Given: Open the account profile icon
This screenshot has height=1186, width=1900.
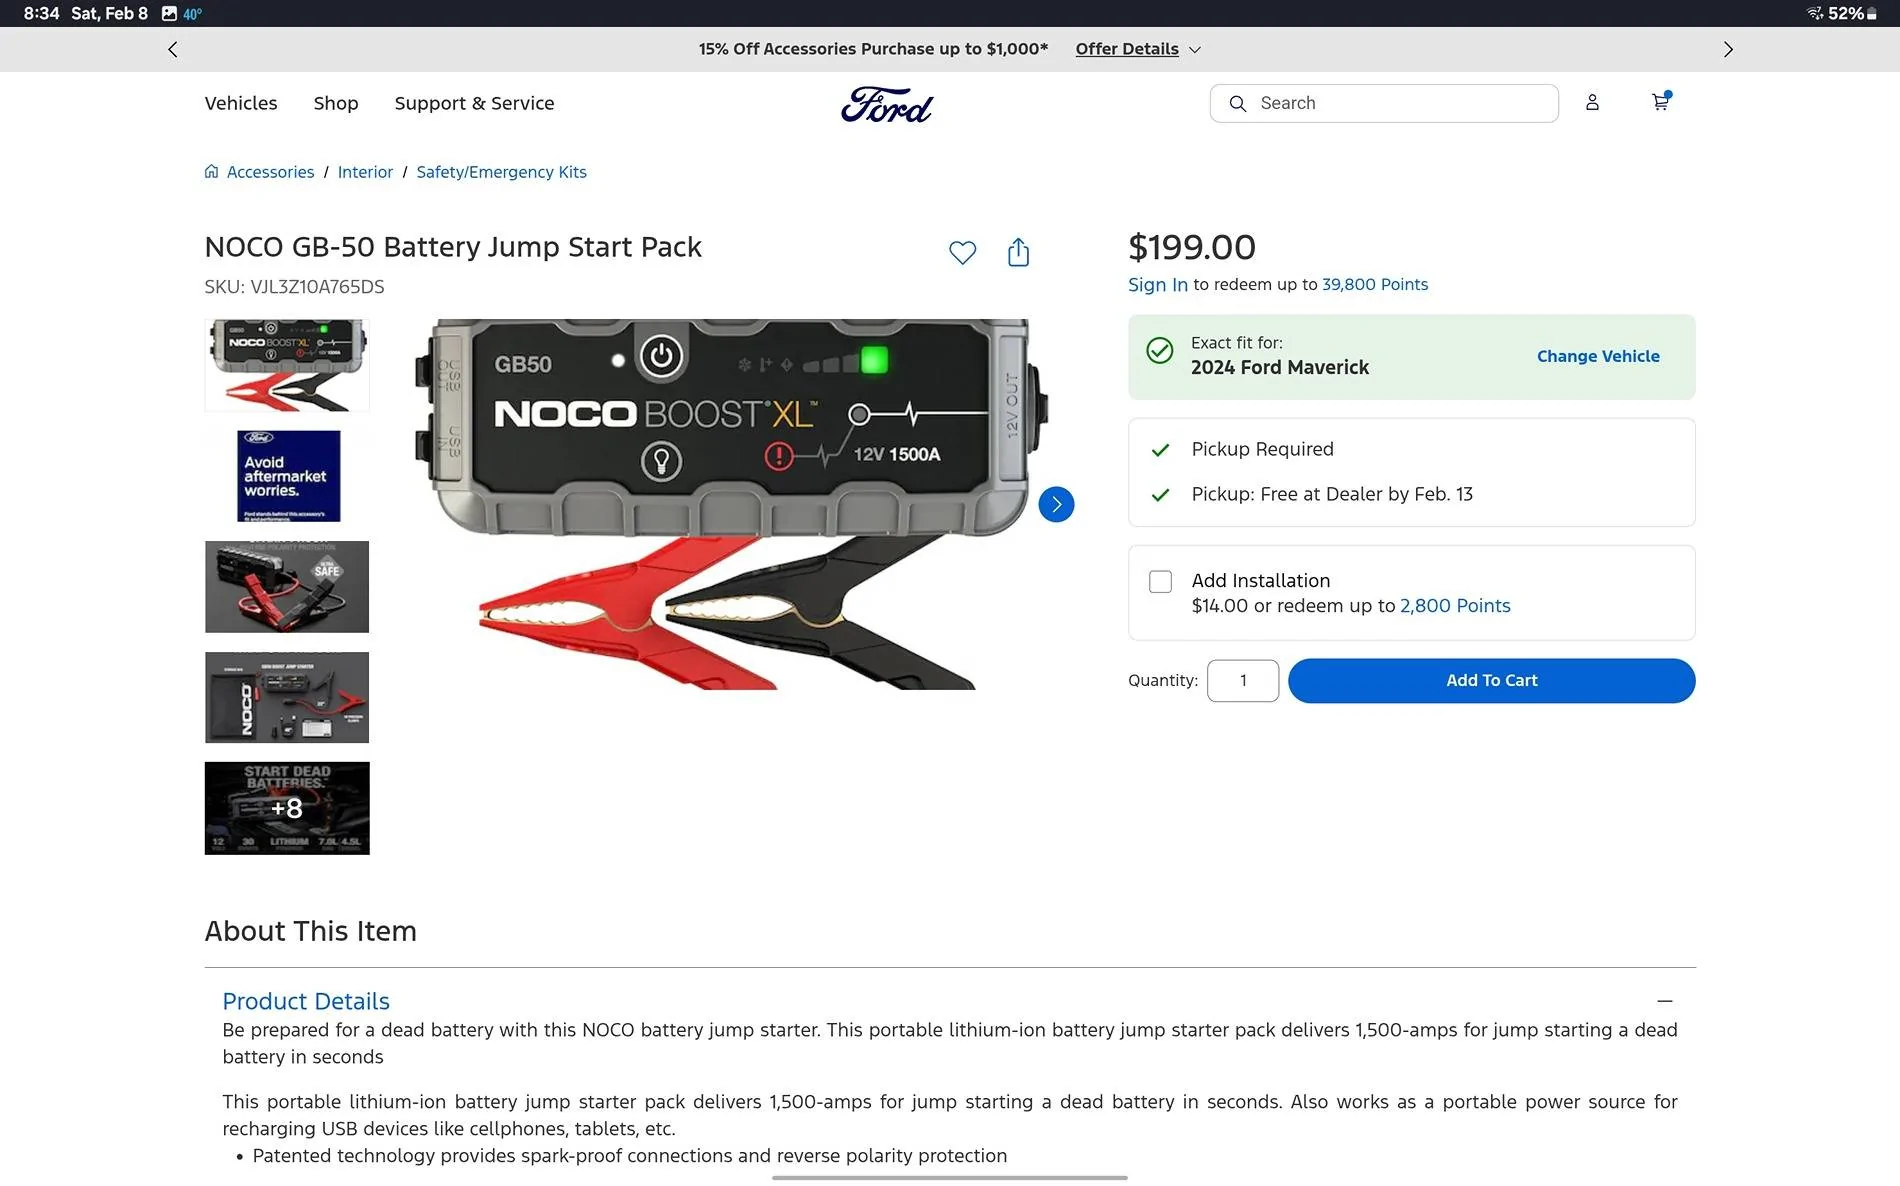Looking at the screenshot, I should point(1592,103).
